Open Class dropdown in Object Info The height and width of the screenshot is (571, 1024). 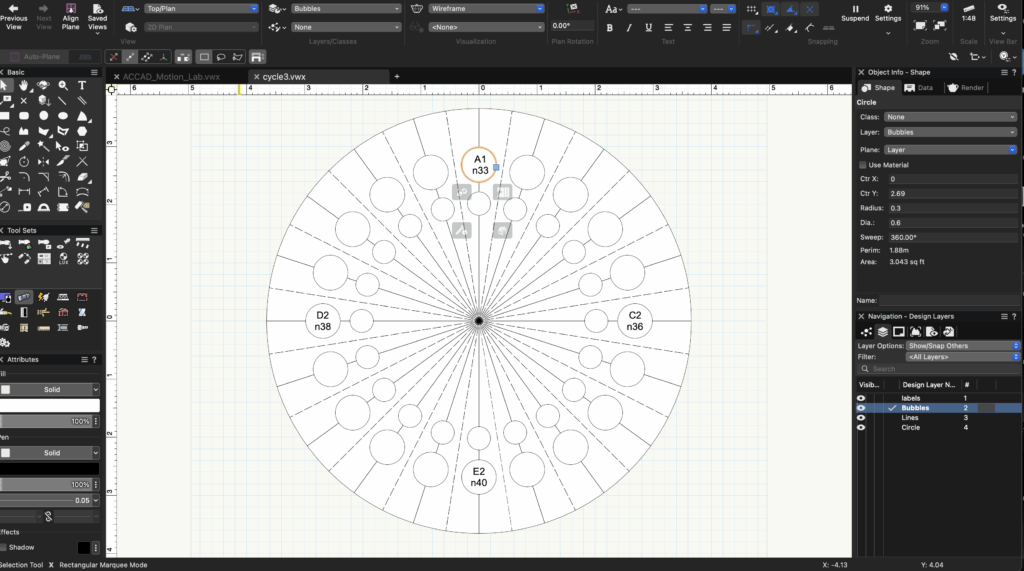951,117
